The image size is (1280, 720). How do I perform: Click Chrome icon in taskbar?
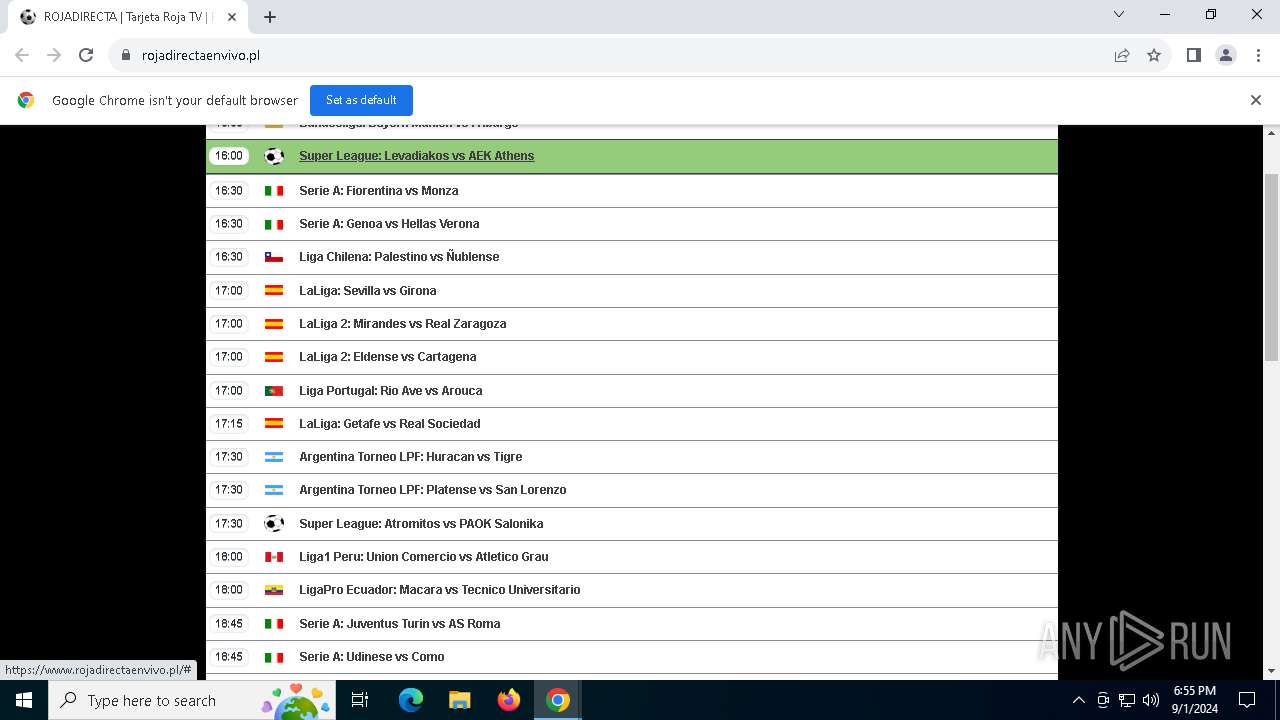[x=558, y=700]
